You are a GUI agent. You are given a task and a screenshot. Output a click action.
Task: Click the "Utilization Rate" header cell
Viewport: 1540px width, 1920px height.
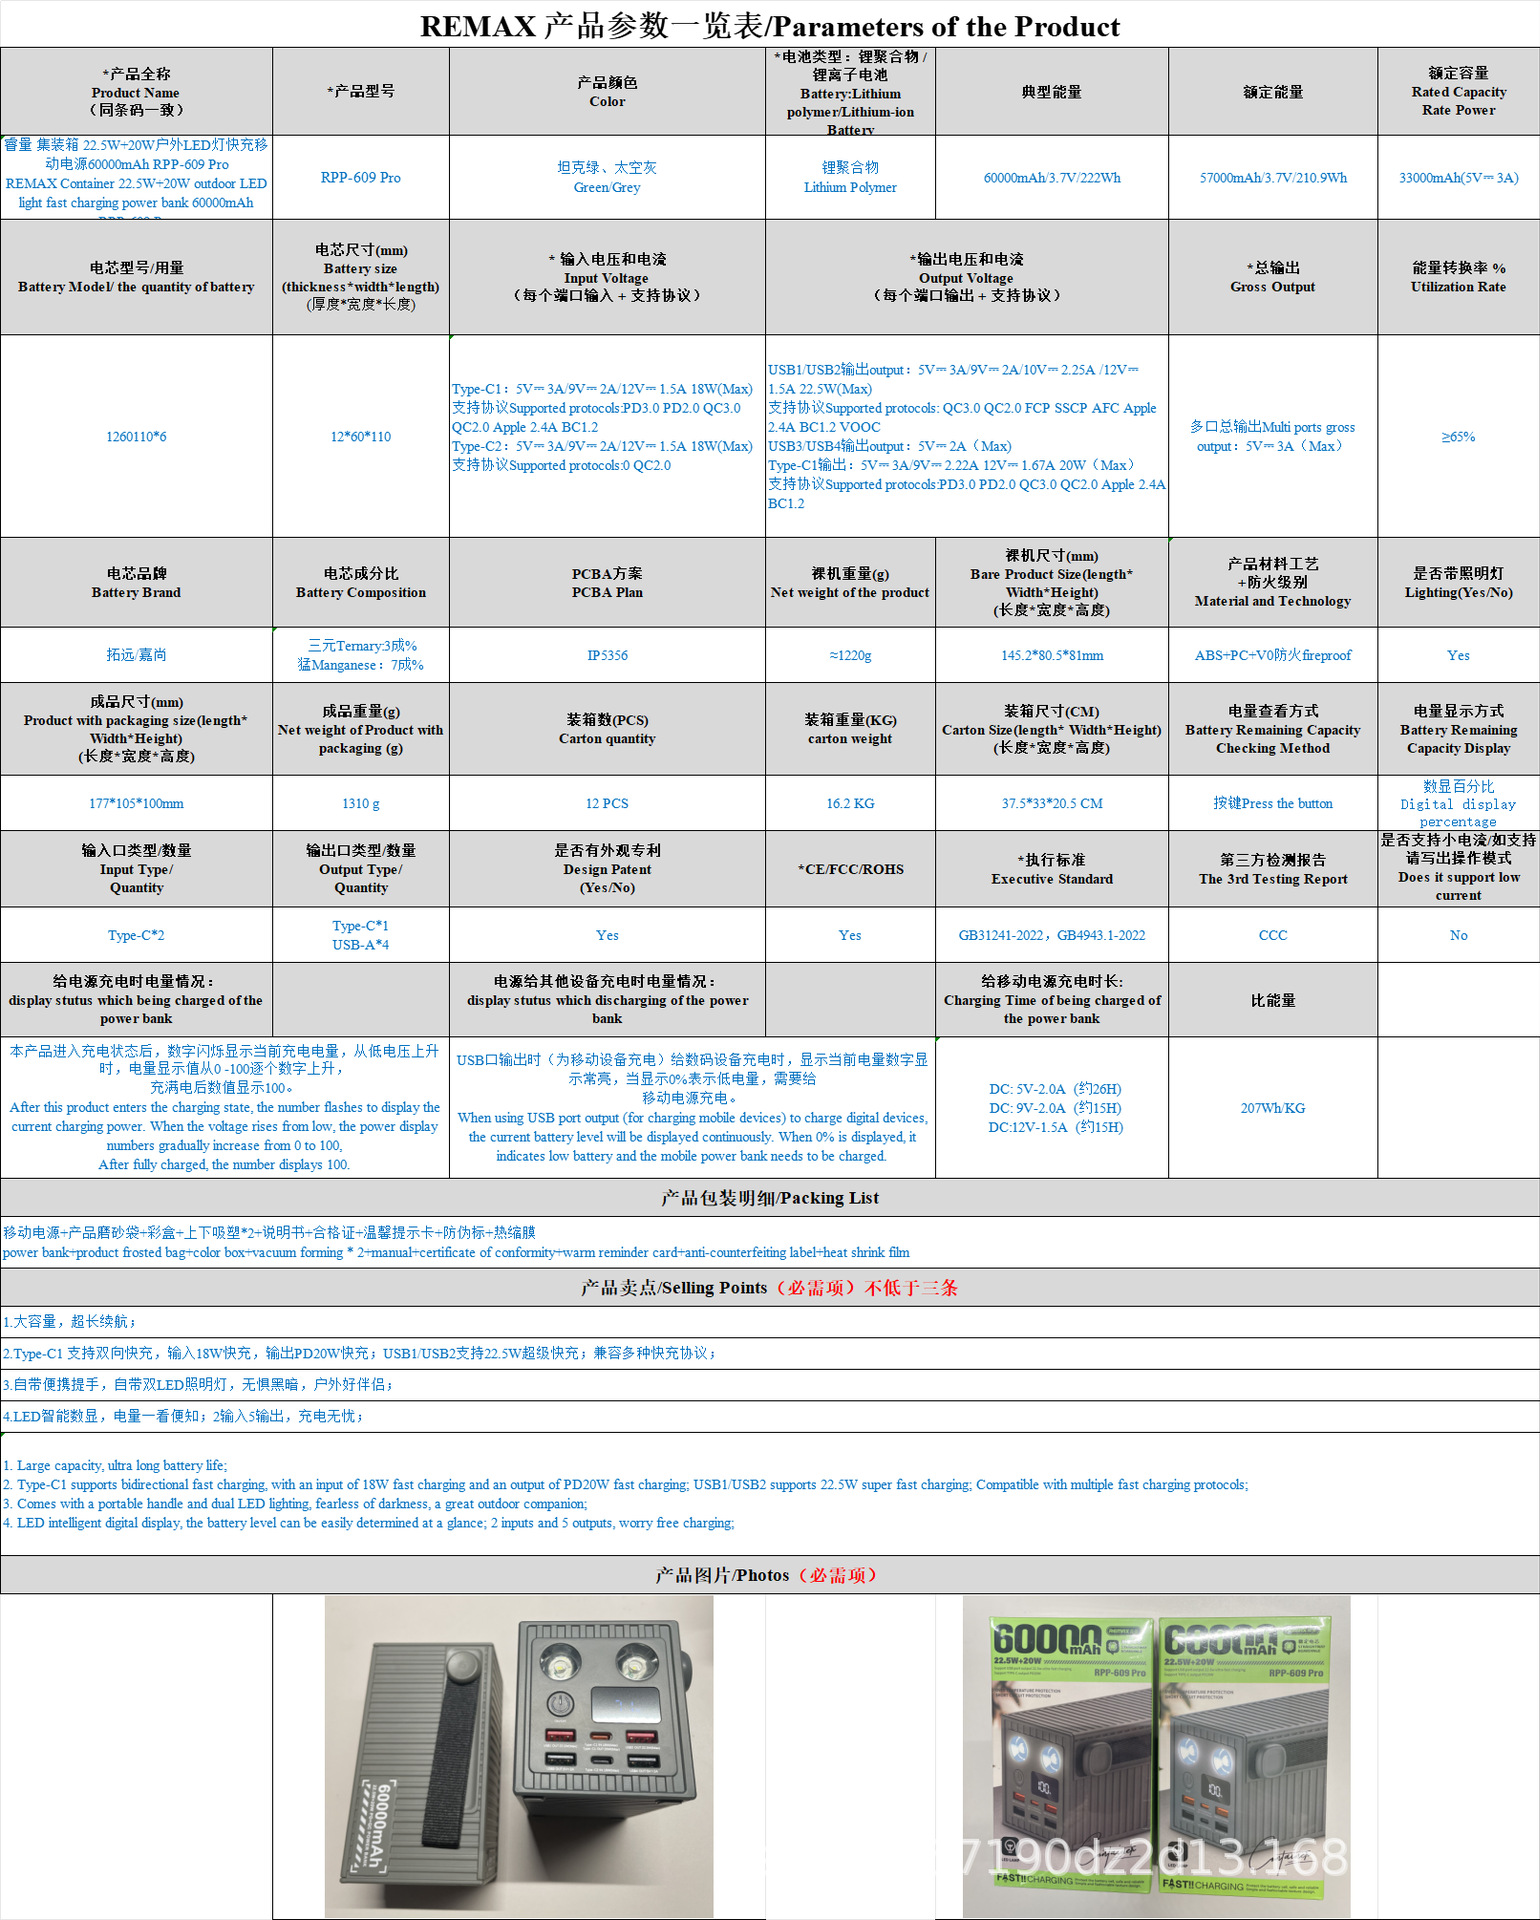(1458, 277)
